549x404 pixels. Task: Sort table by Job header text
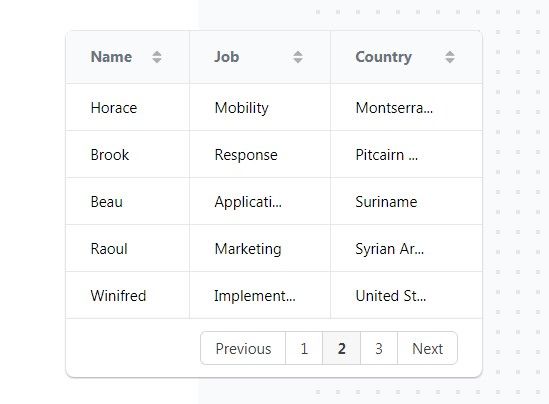pos(227,57)
